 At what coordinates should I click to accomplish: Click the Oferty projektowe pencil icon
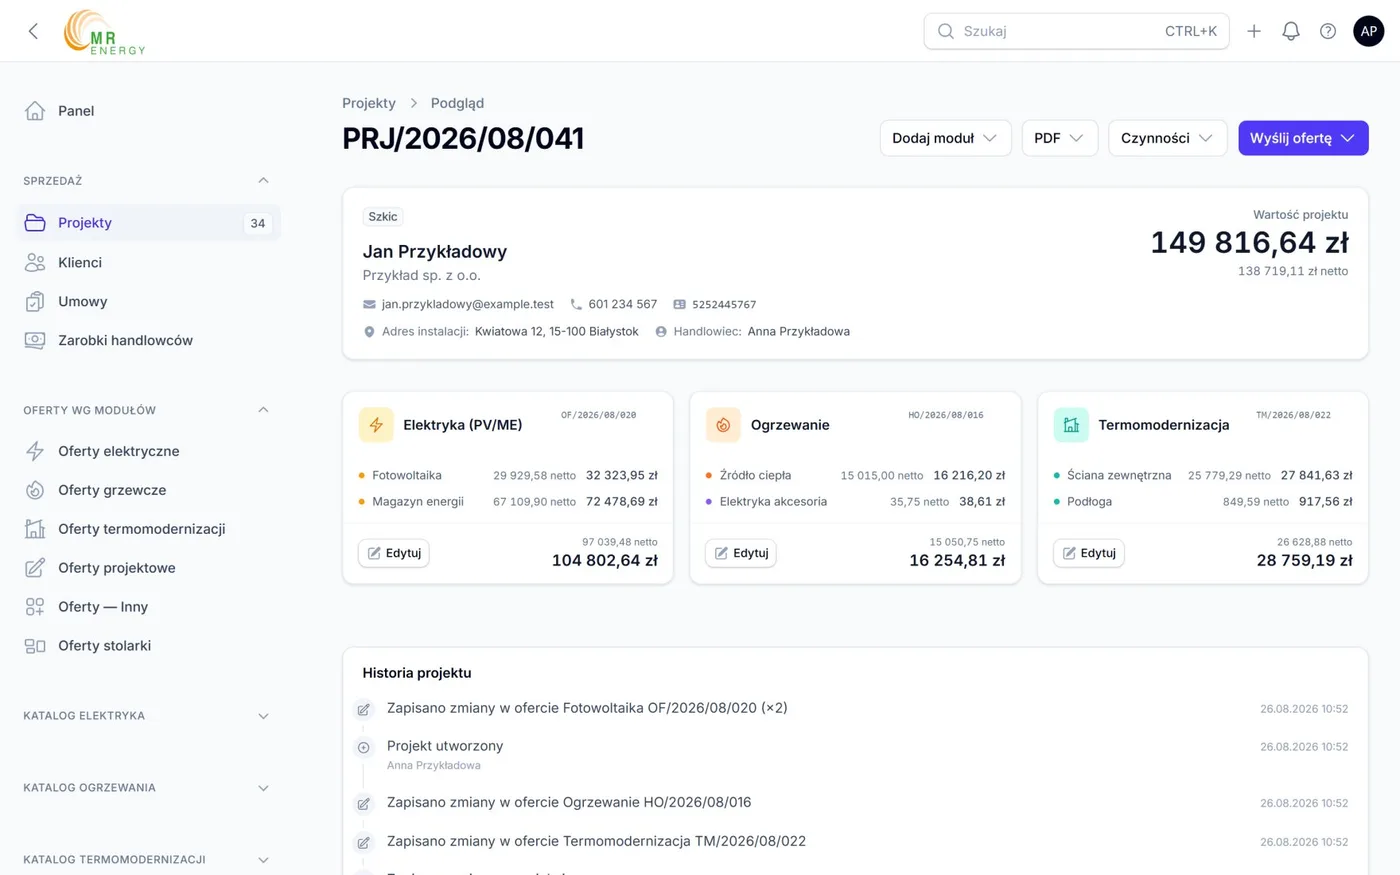[35, 568]
